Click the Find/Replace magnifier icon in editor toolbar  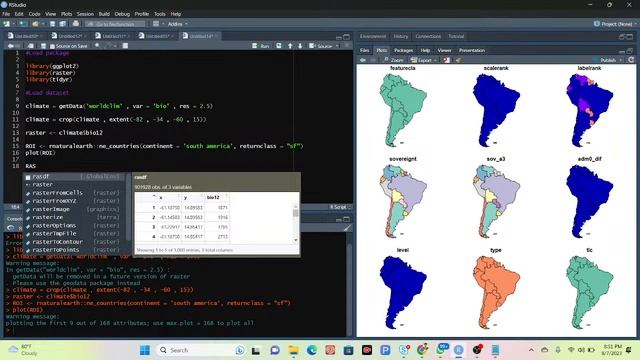(x=97, y=46)
